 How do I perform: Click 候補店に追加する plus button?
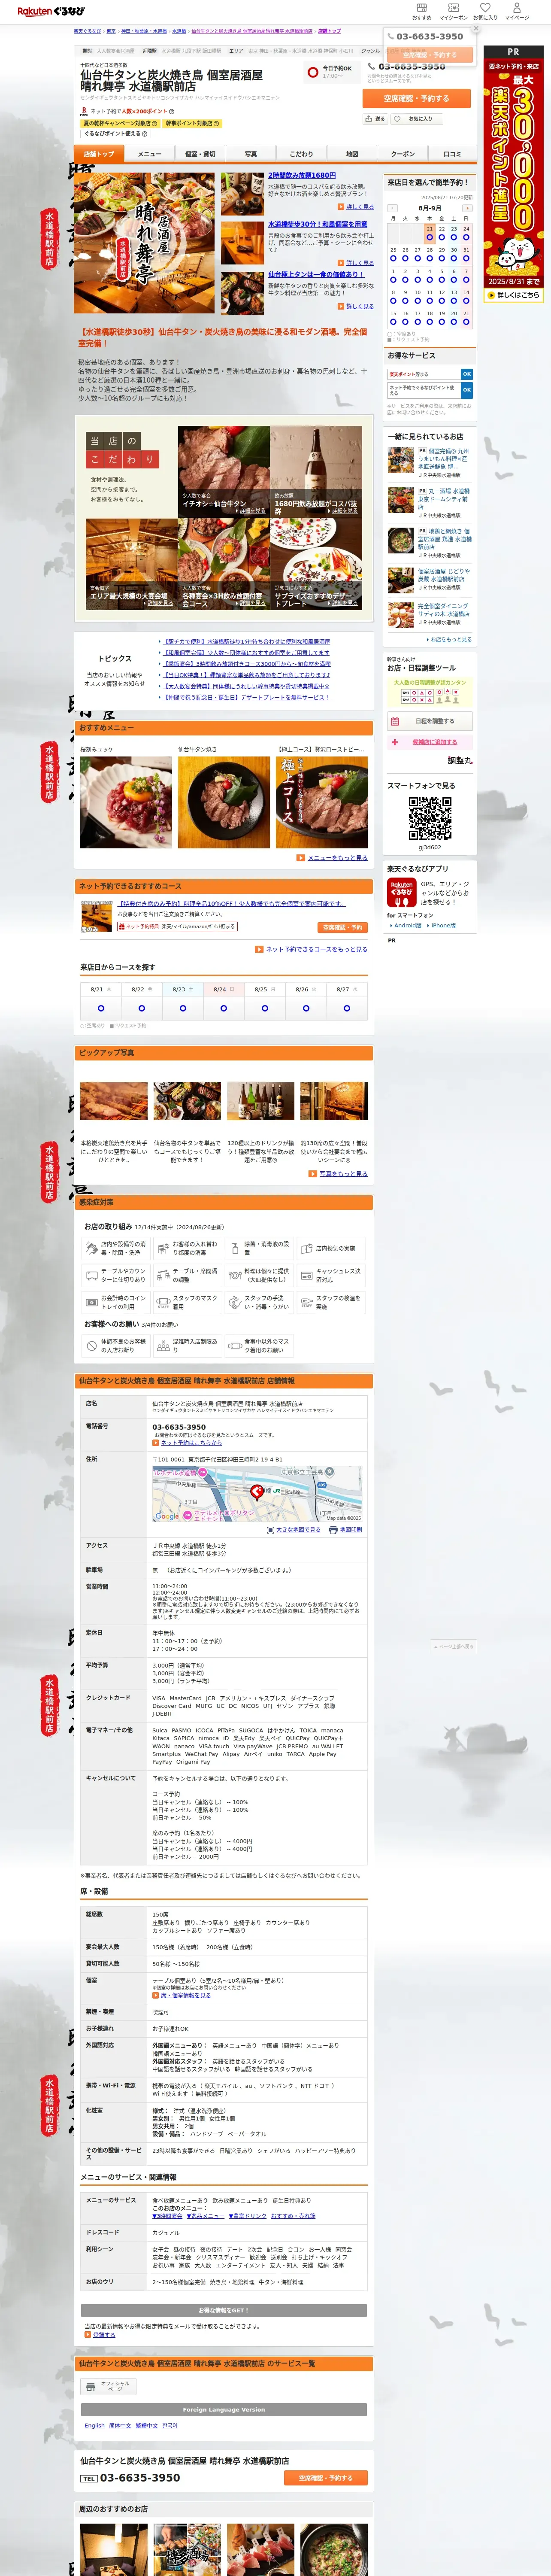[429, 742]
